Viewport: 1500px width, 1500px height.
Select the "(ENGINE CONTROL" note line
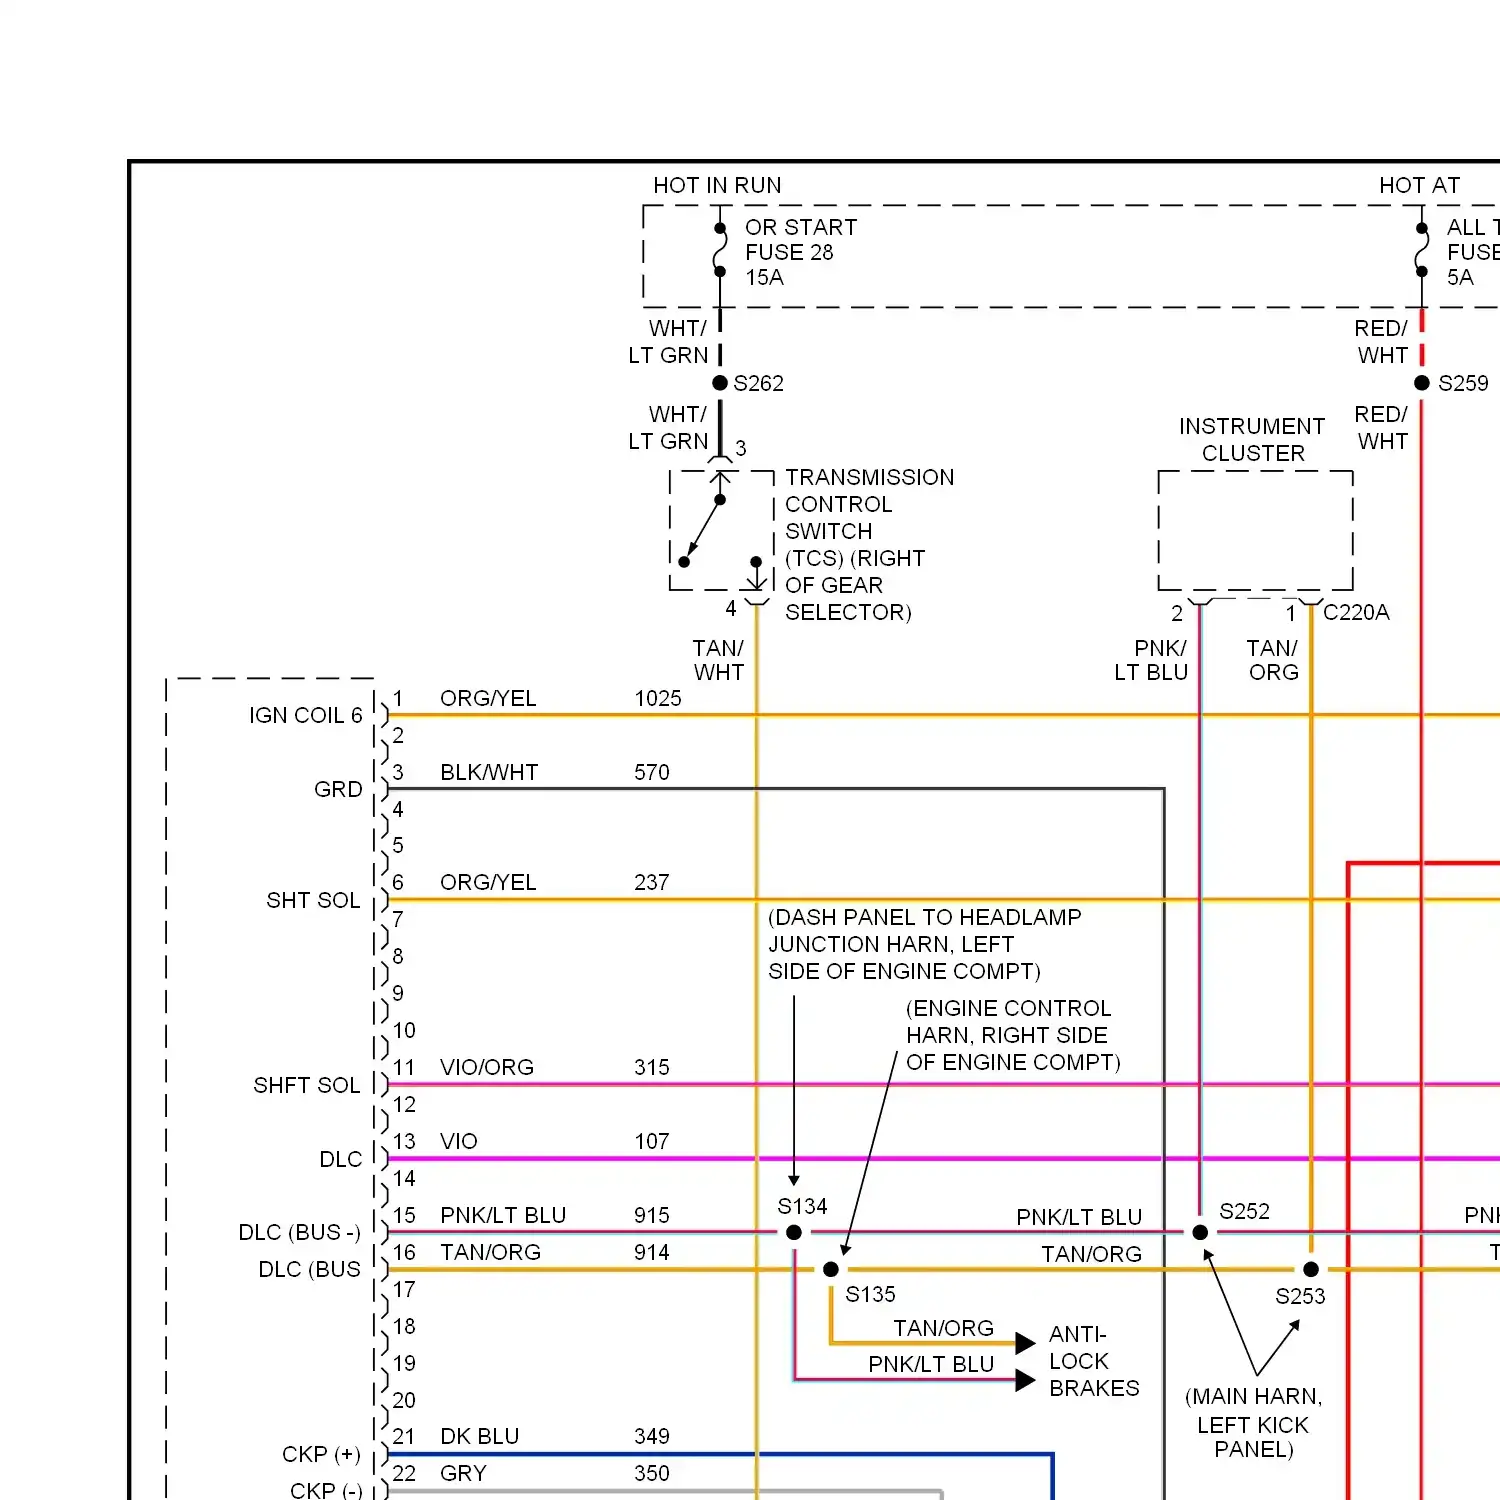(x=1008, y=1008)
